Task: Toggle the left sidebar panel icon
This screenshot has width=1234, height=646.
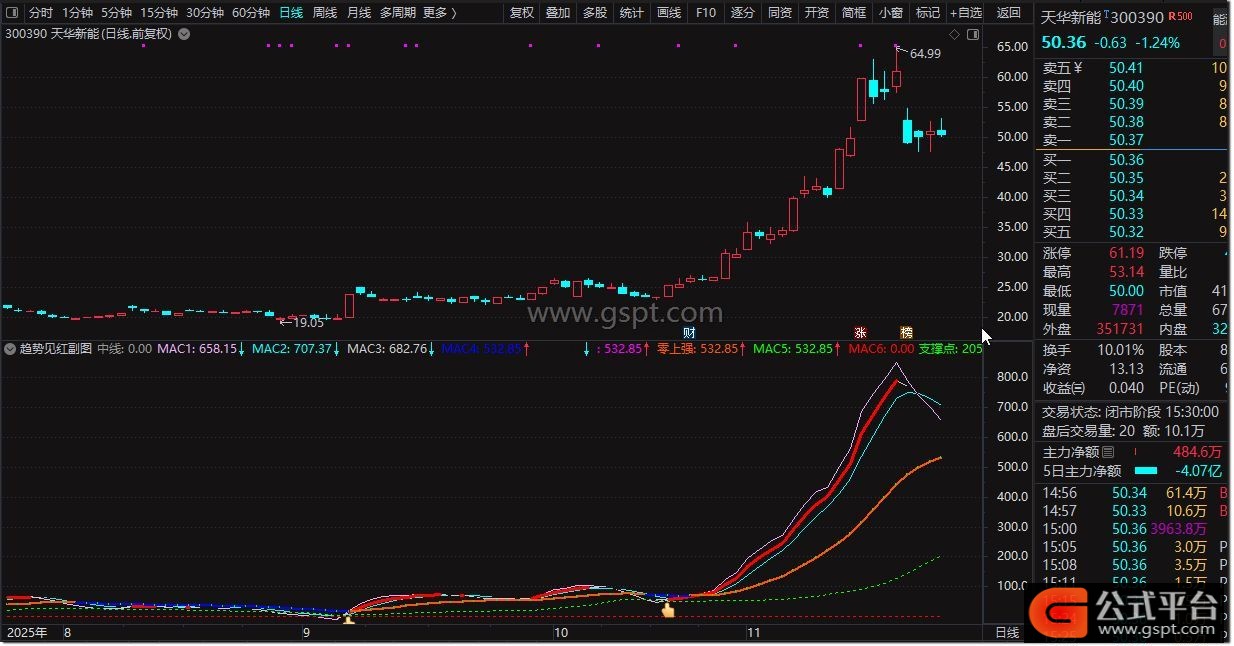Action: click(x=13, y=13)
